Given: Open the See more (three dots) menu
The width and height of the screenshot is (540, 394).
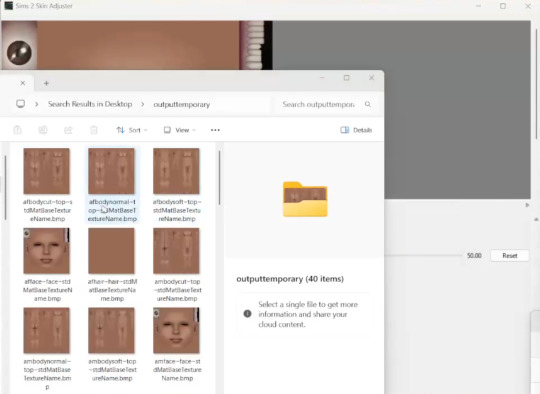Looking at the screenshot, I should [x=215, y=130].
